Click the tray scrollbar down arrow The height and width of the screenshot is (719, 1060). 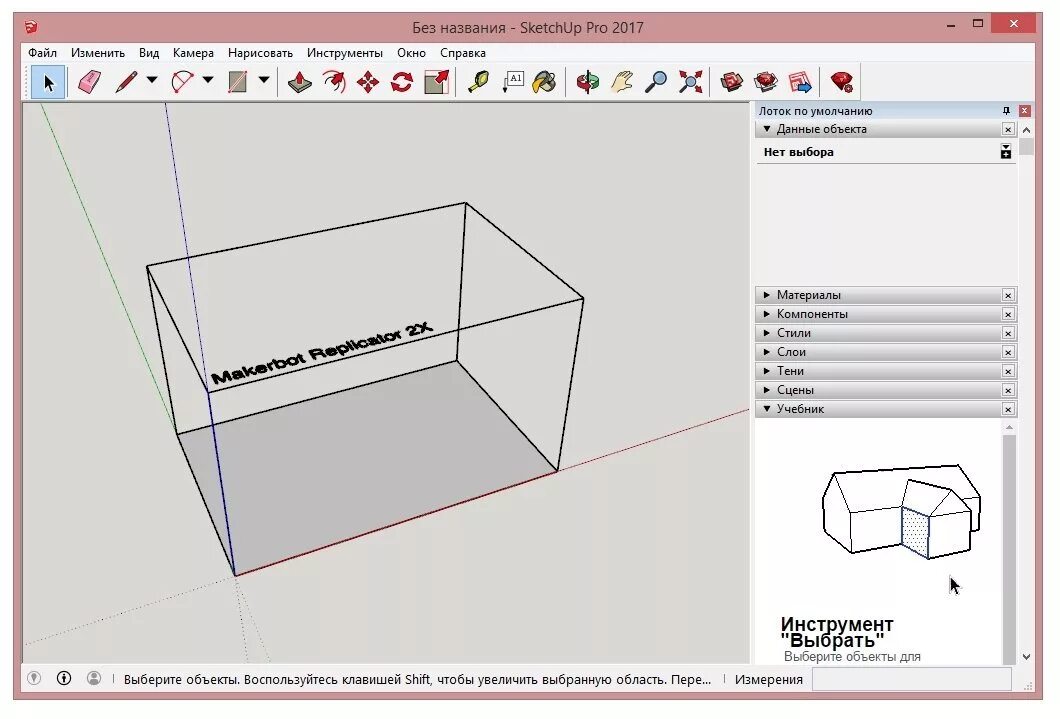1026,656
